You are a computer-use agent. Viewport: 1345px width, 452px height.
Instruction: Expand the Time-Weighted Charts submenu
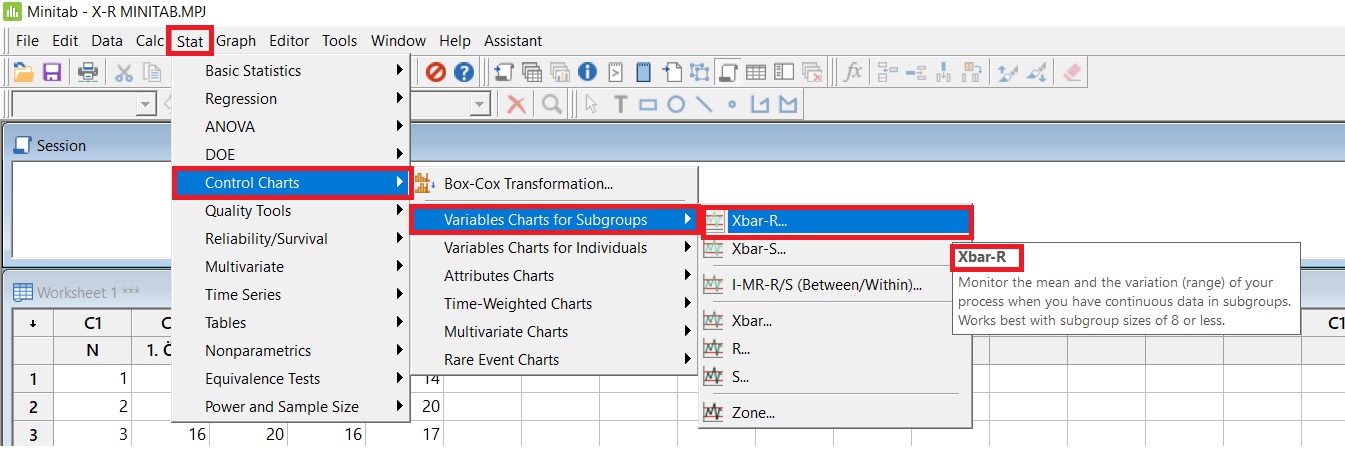(554, 303)
